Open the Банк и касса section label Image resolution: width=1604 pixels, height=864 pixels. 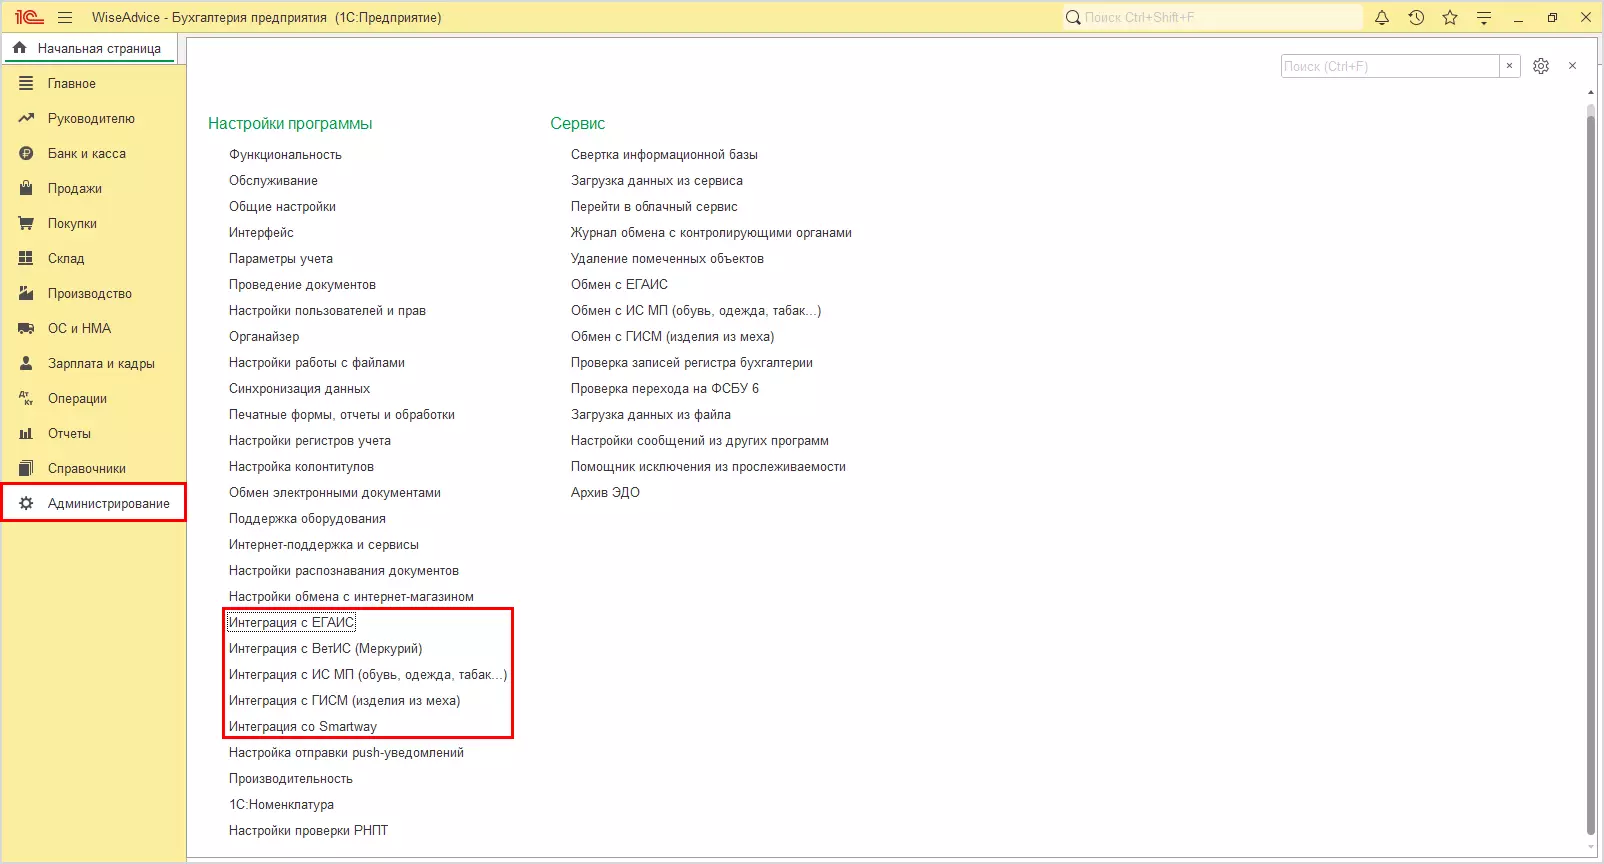(x=87, y=154)
